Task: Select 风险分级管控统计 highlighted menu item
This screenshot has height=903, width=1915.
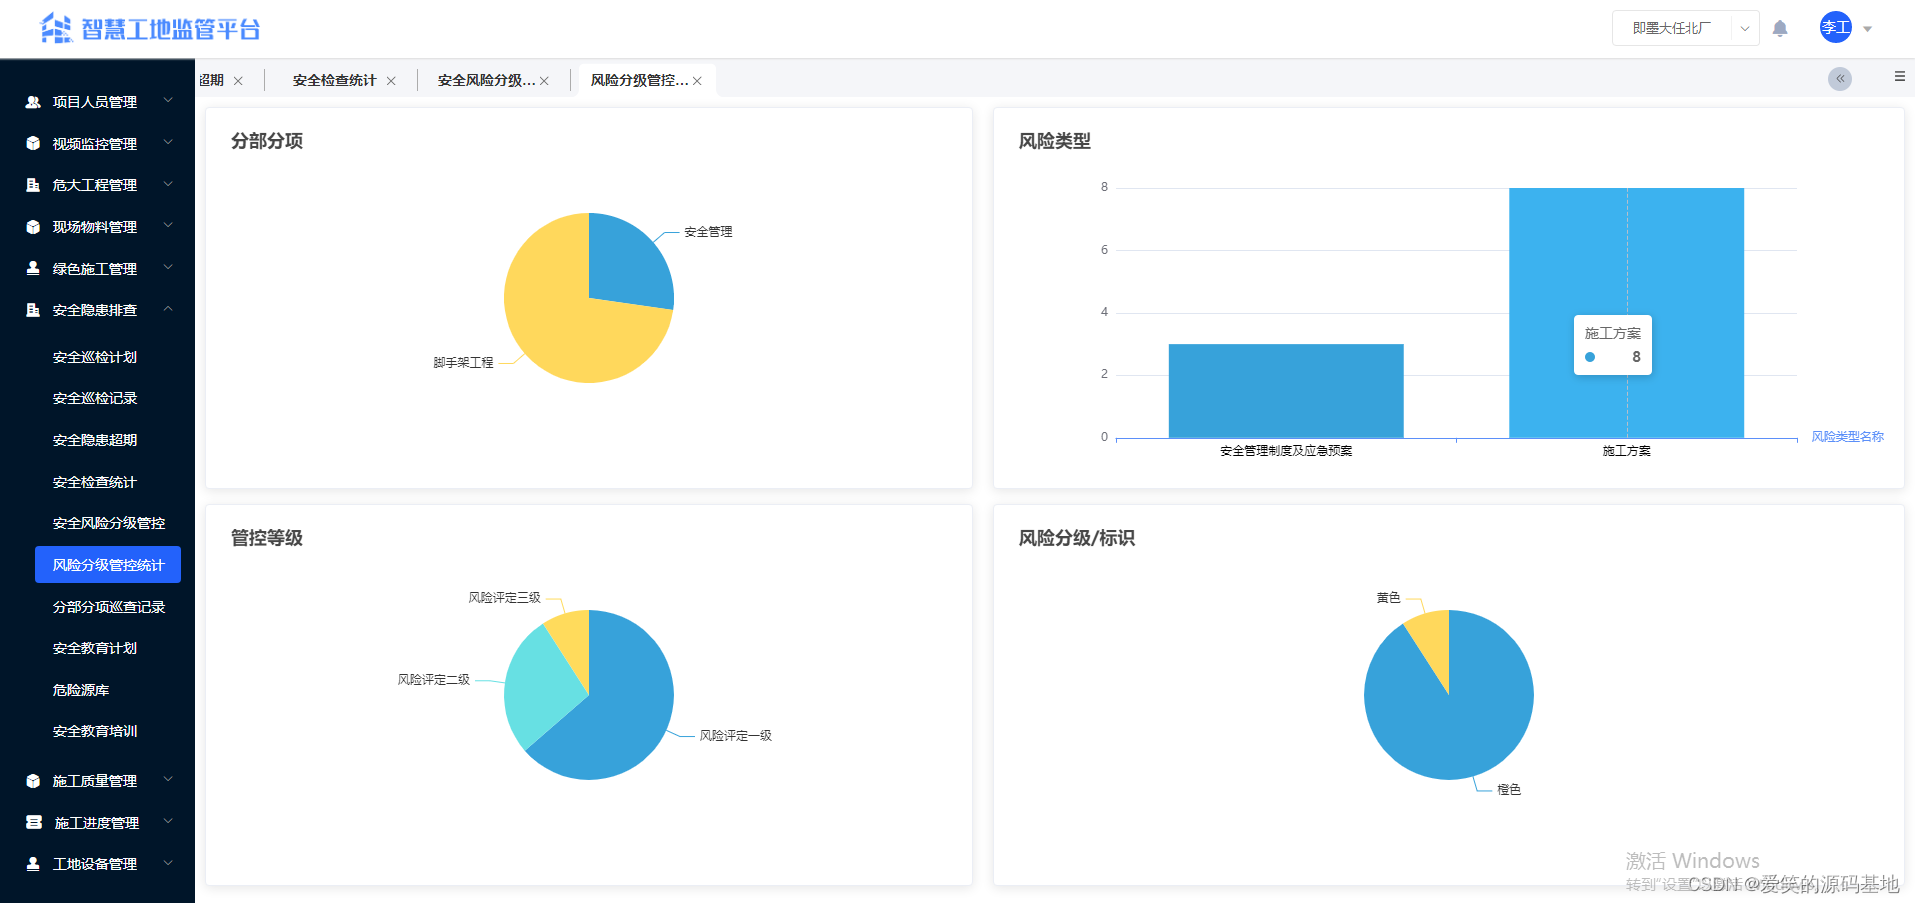Action: 108,564
